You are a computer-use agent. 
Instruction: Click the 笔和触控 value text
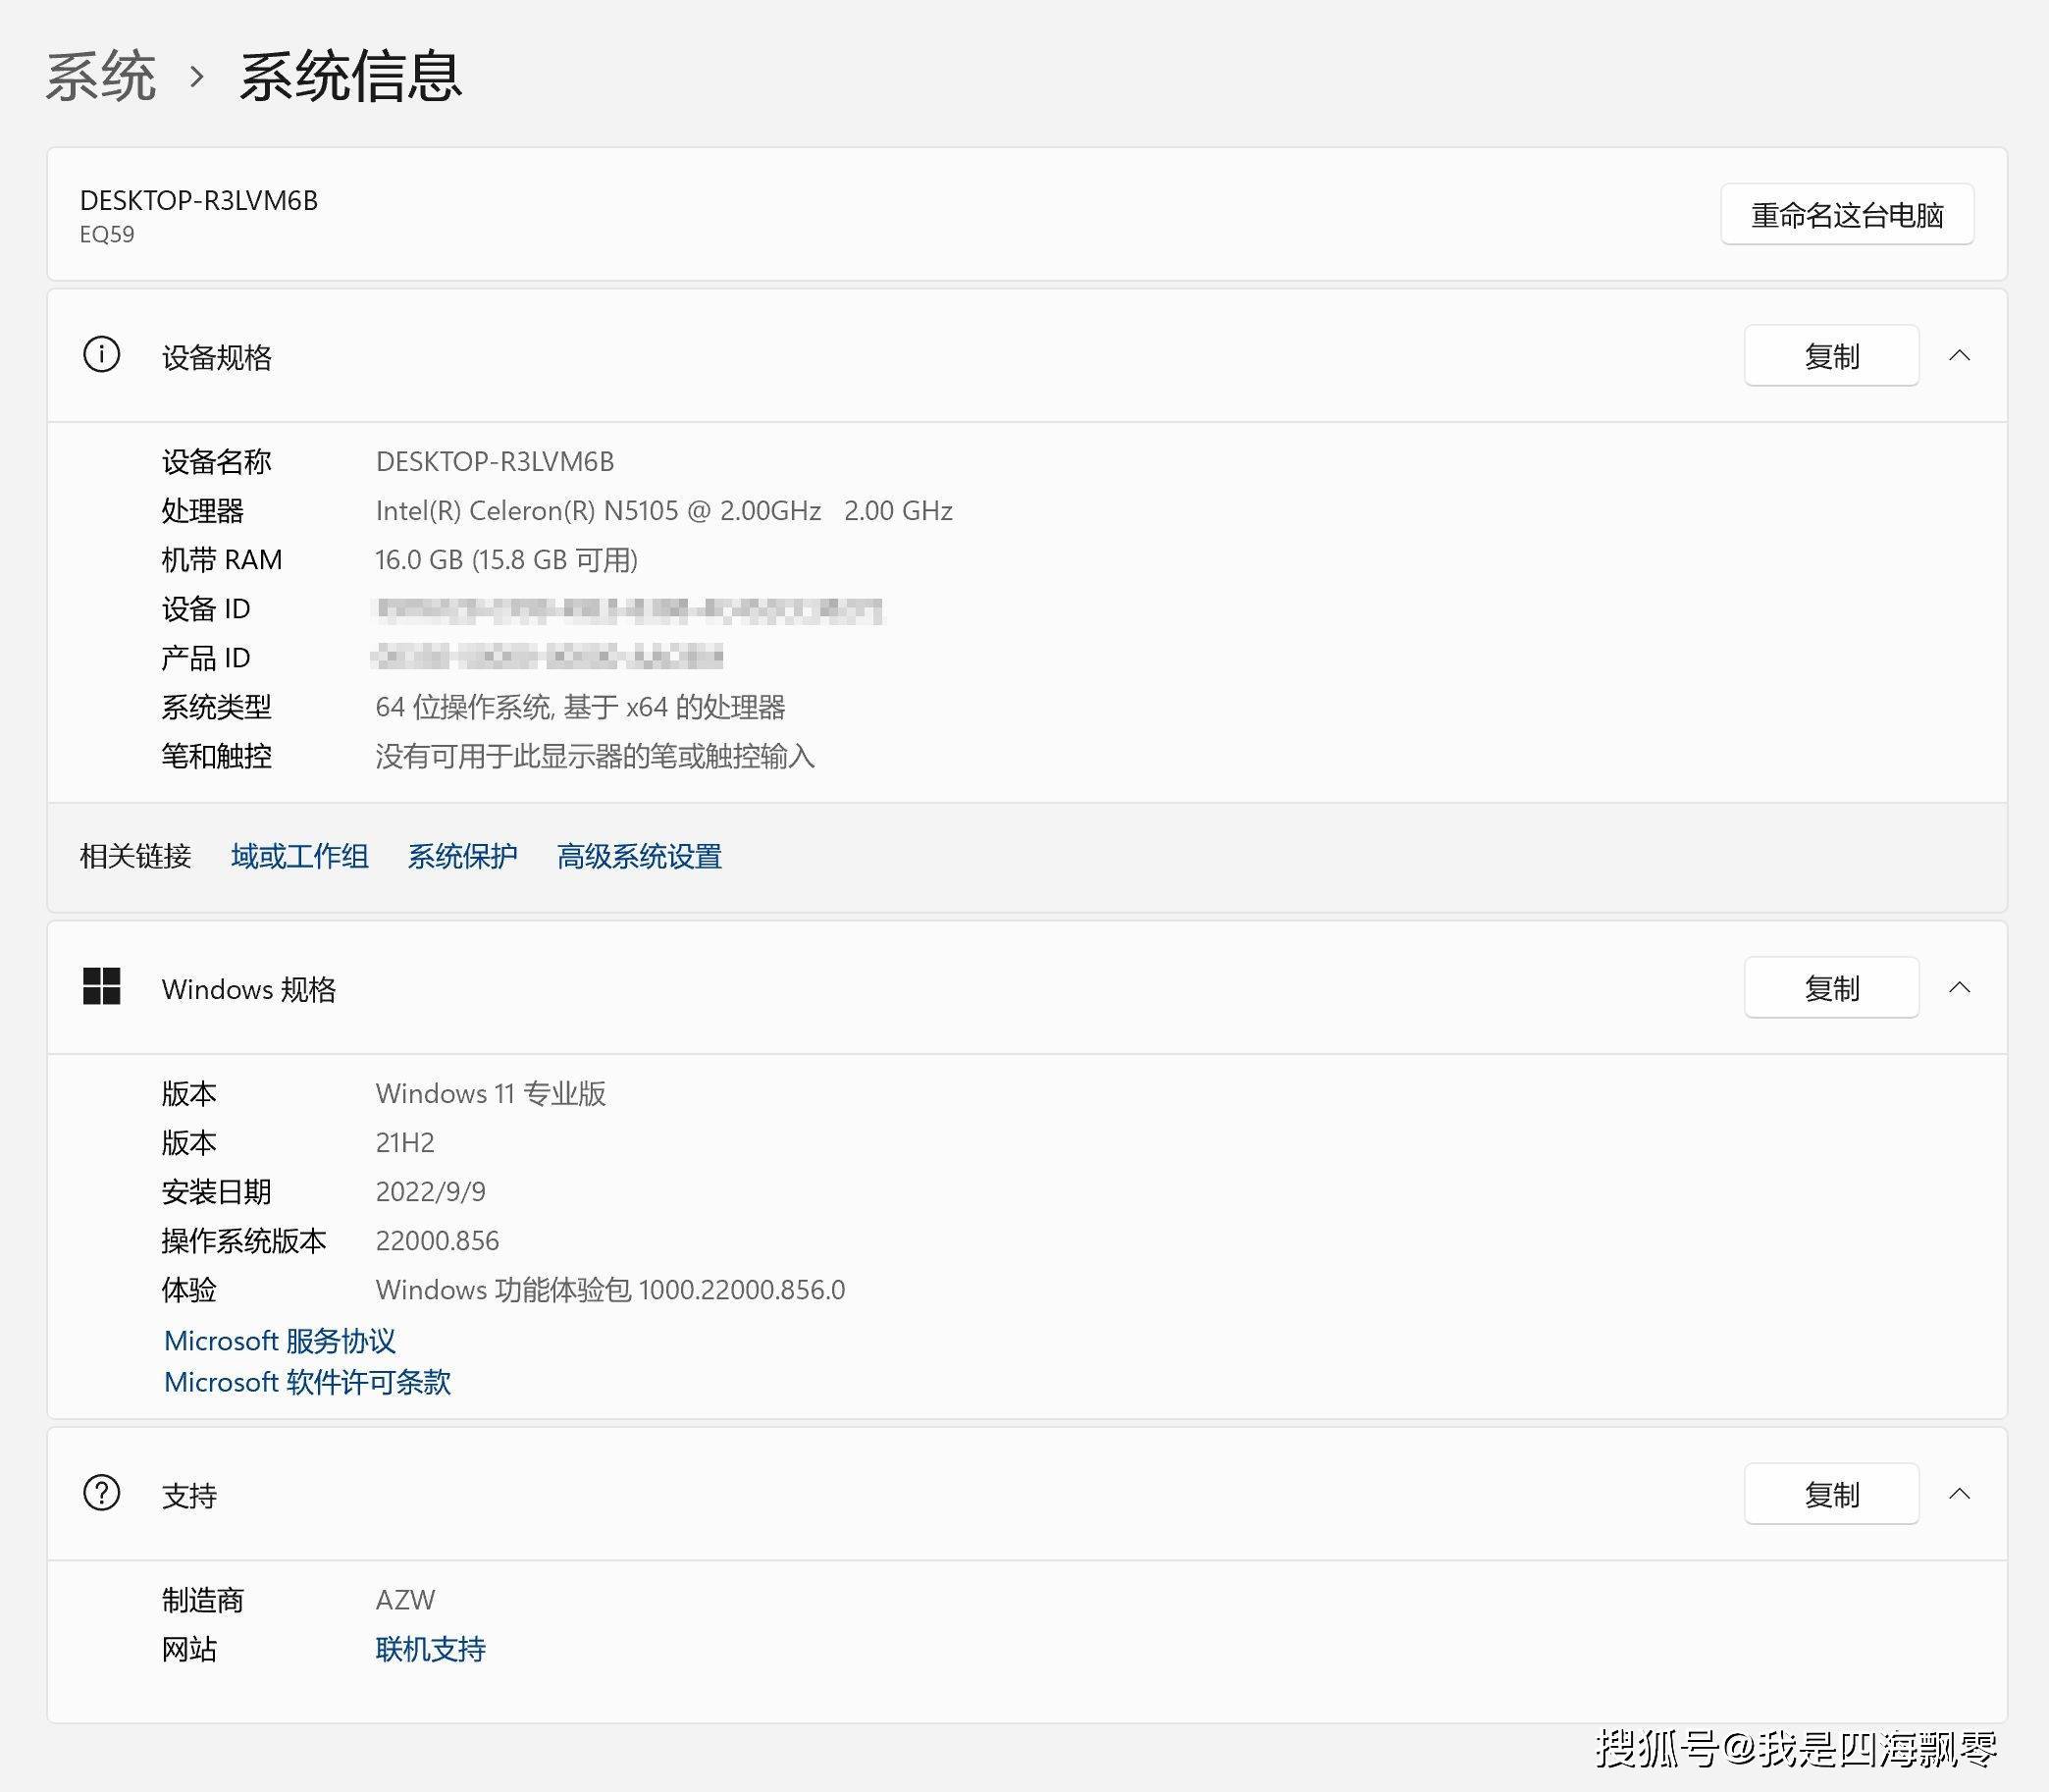pos(595,756)
